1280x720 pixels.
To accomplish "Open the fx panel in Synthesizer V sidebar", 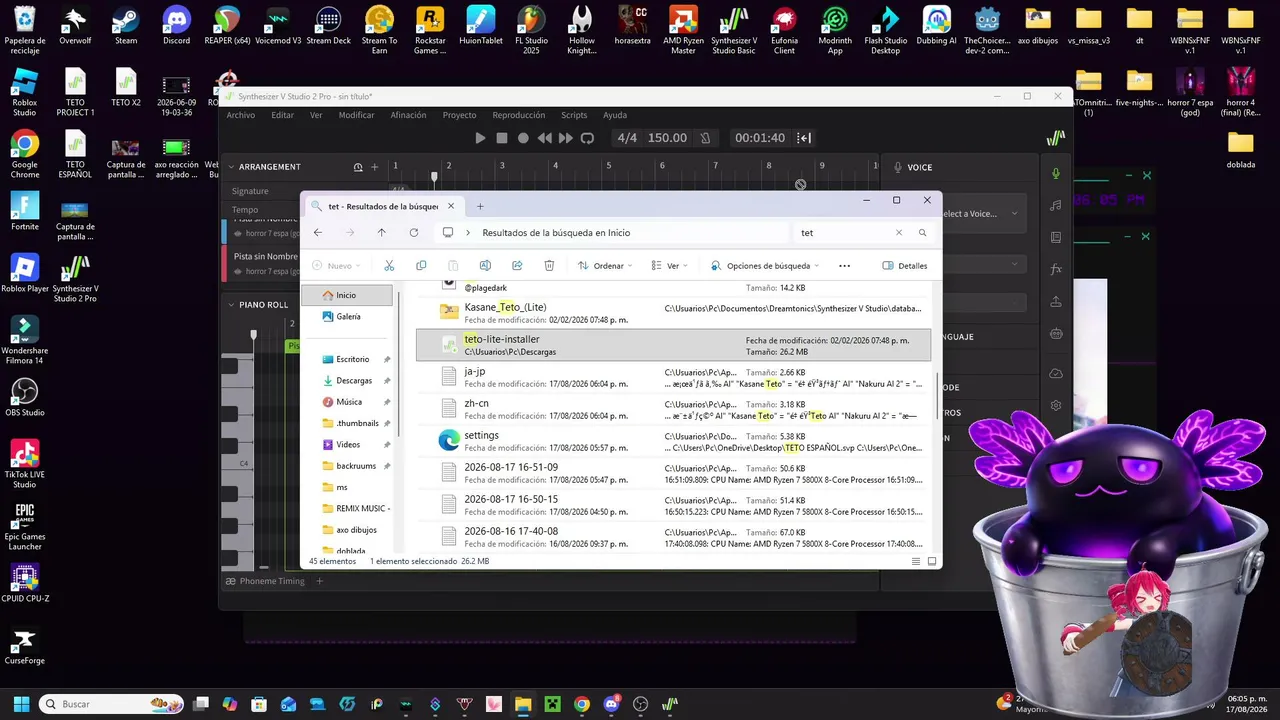I will tap(1056, 270).
